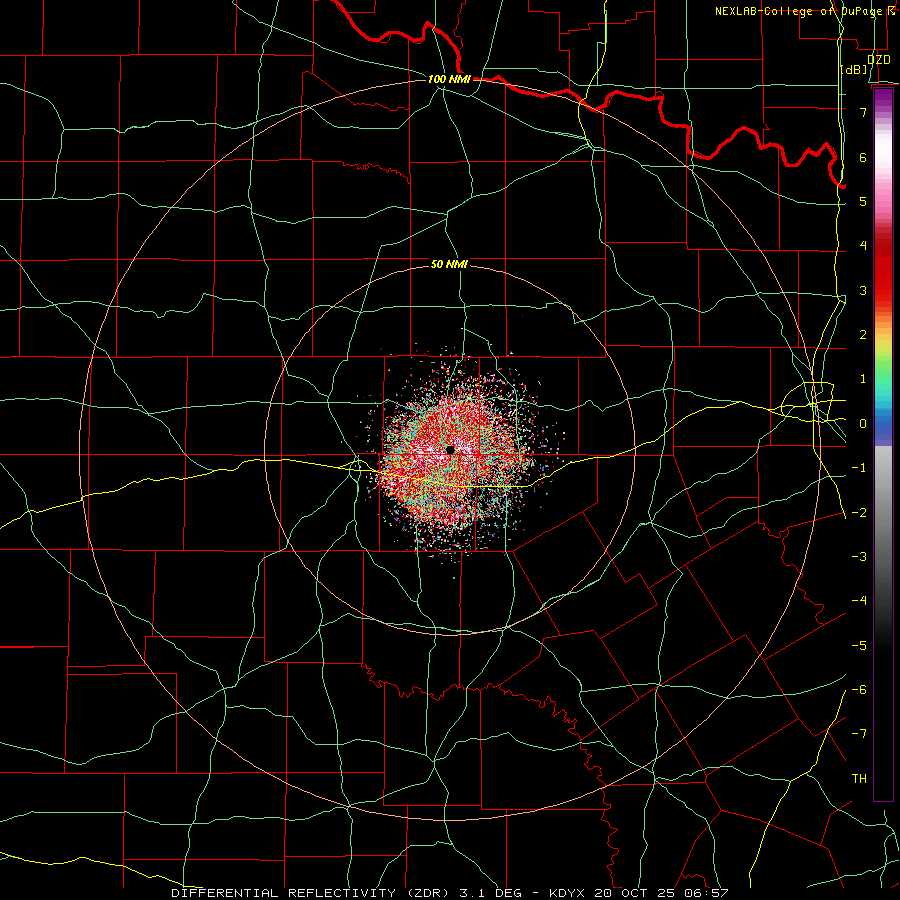Click the 1 value on color scale
This screenshot has width=900, height=900.
[863, 378]
